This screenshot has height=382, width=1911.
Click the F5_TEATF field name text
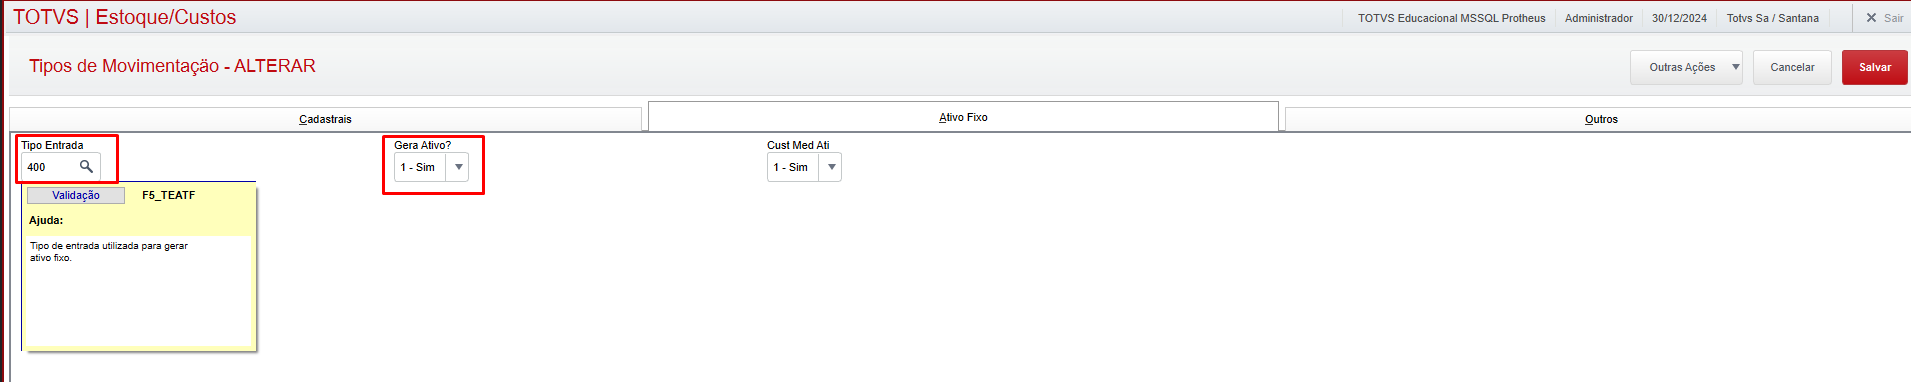coord(168,195)
